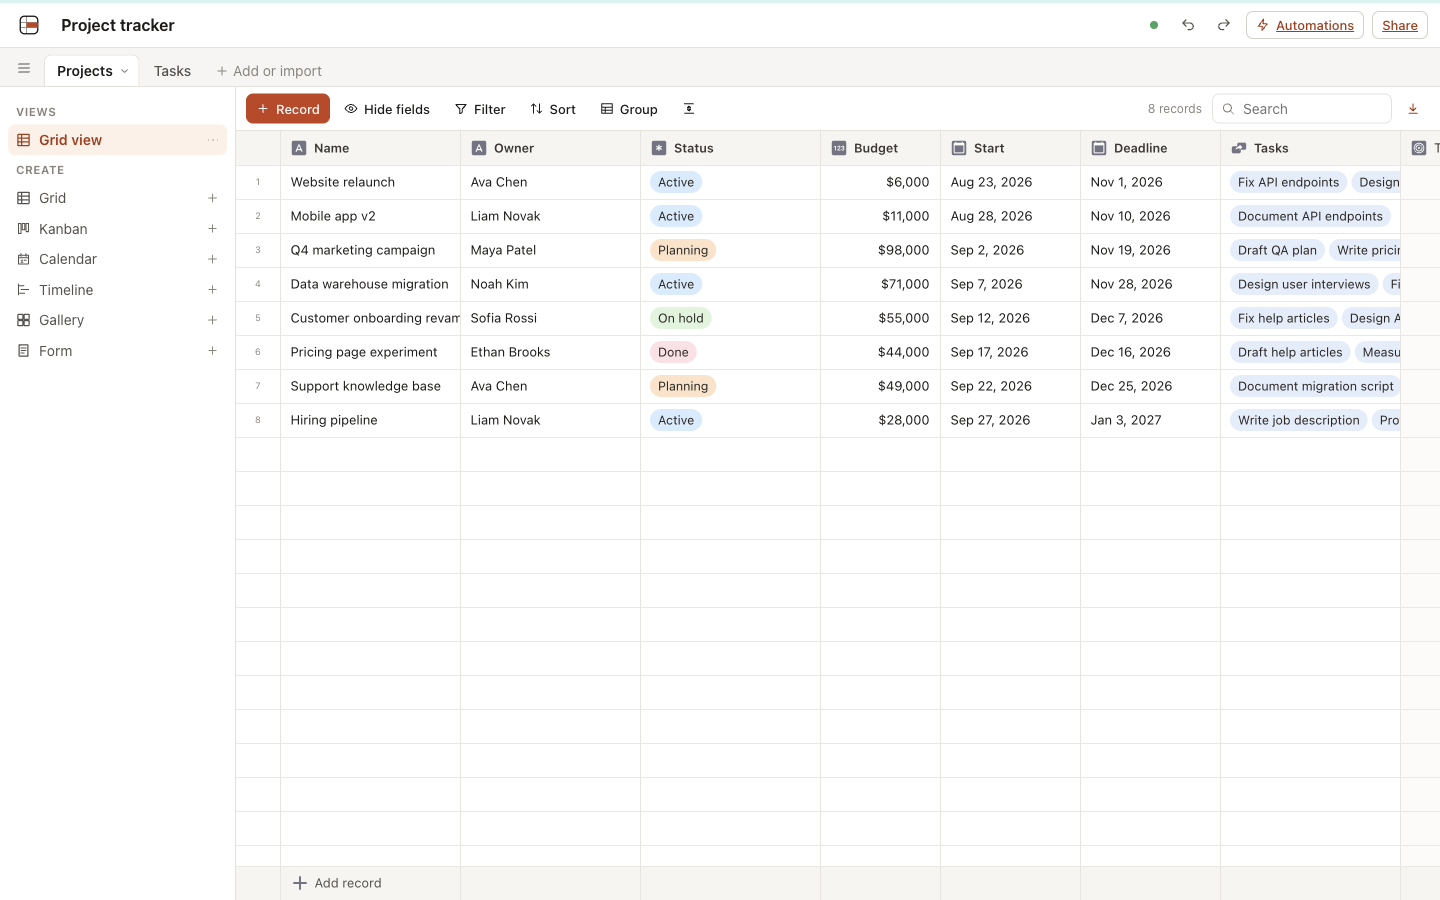Click the Done status of Pricing page experiment

[x=673, y=352]
